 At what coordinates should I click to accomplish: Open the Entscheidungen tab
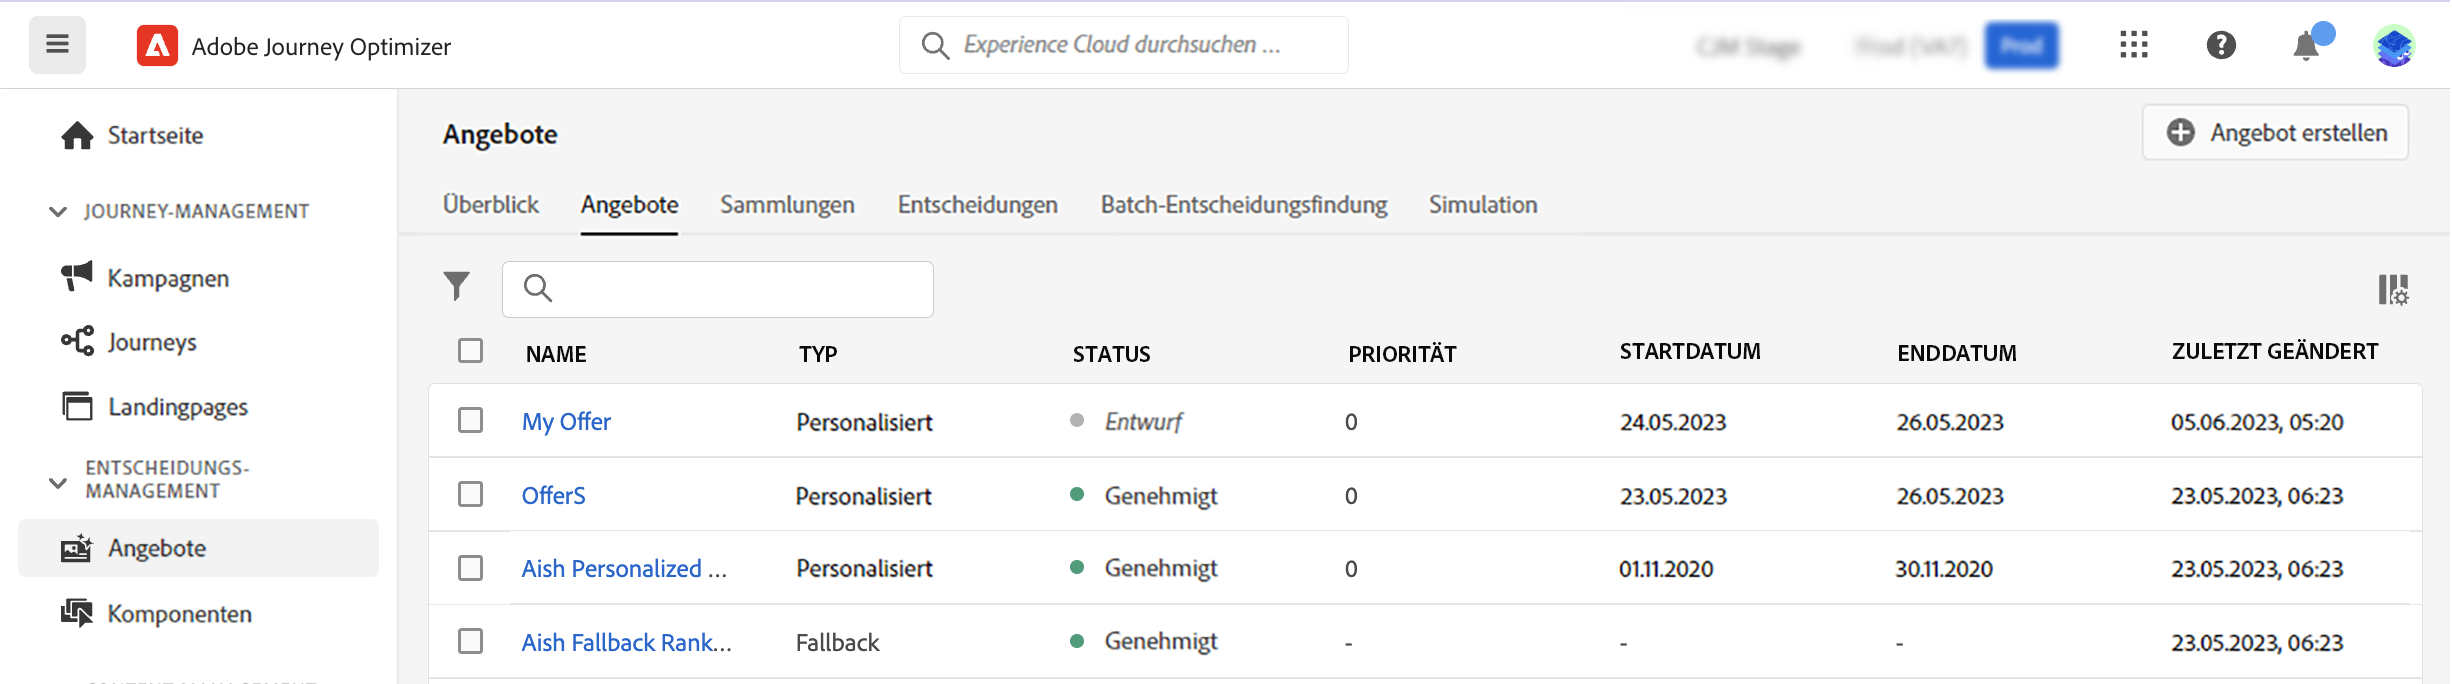click(x=977, y=205)
